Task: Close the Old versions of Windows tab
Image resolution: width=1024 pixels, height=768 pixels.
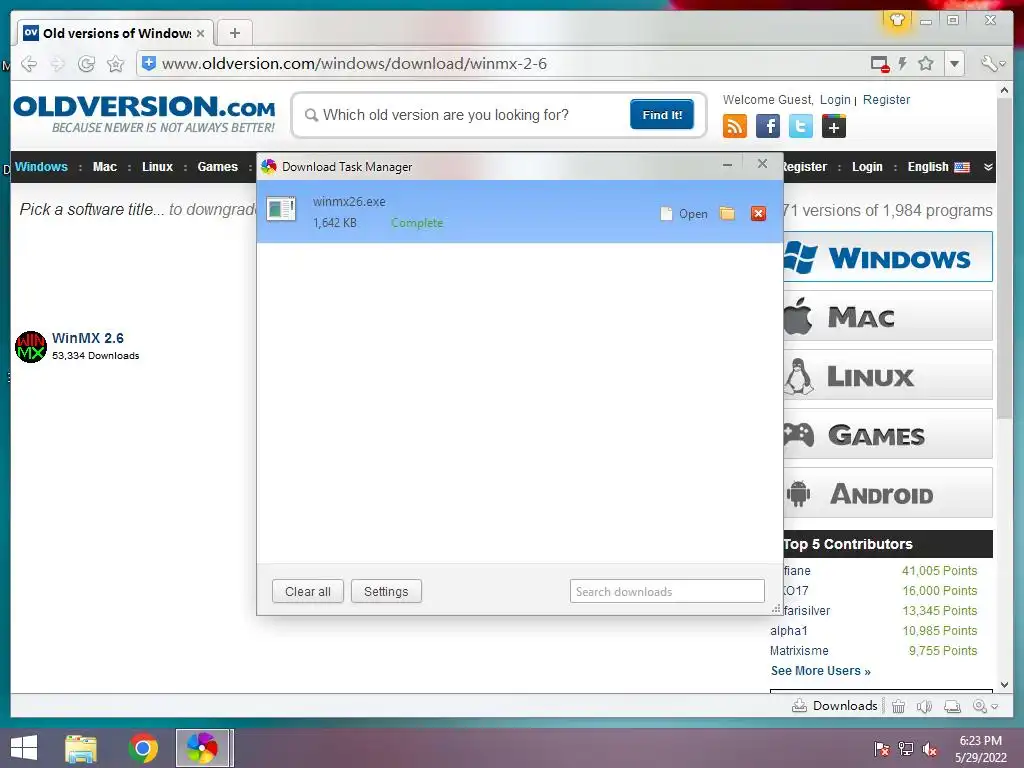Action: click(x=200, y=33)
